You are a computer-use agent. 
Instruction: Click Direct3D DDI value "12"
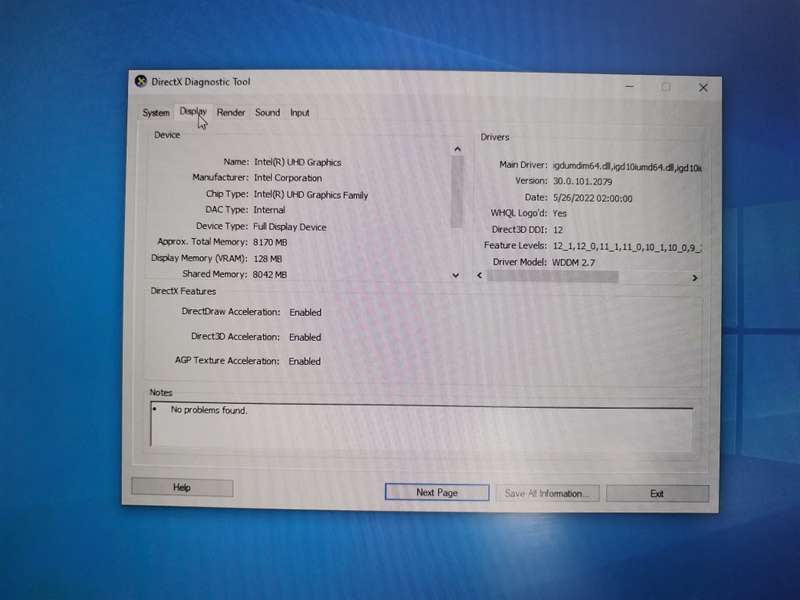coord(558,230)
